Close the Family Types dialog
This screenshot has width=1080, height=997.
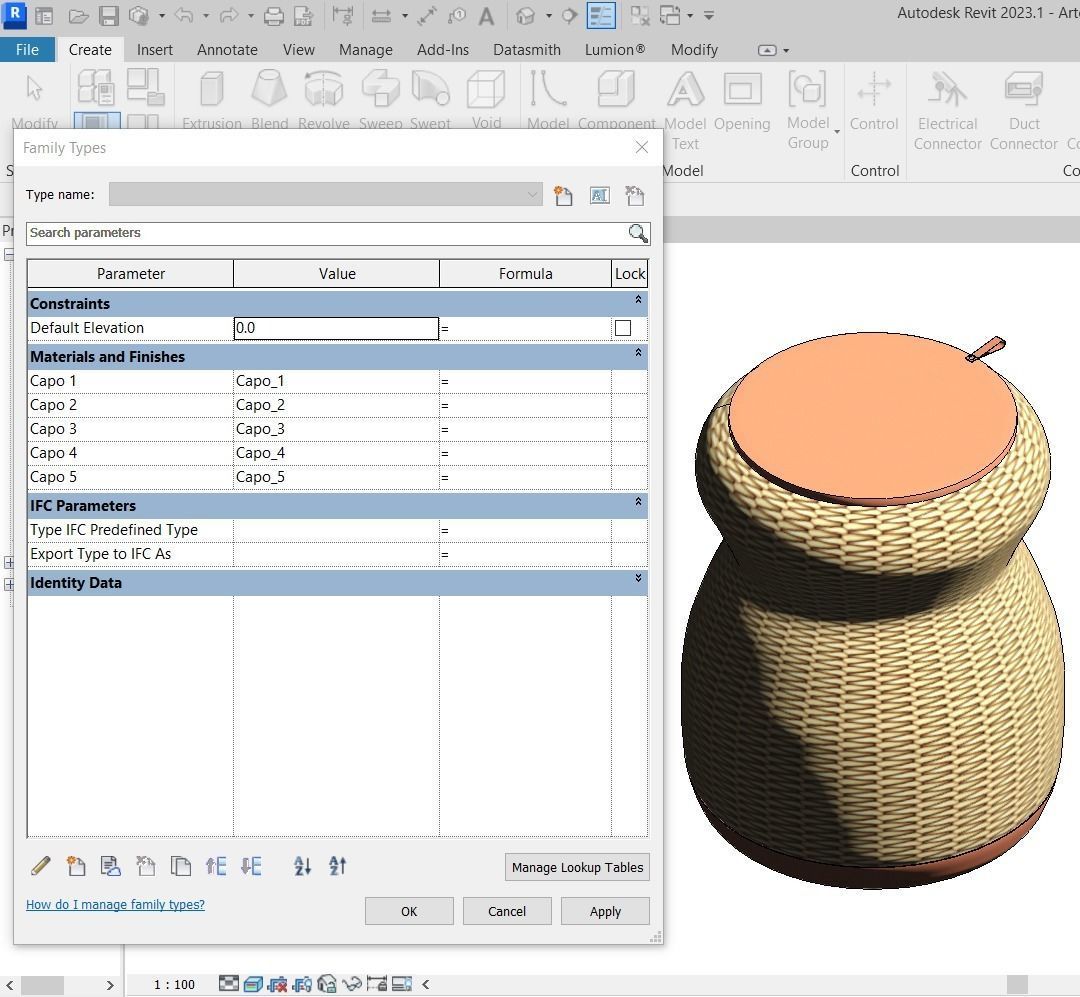641,147
